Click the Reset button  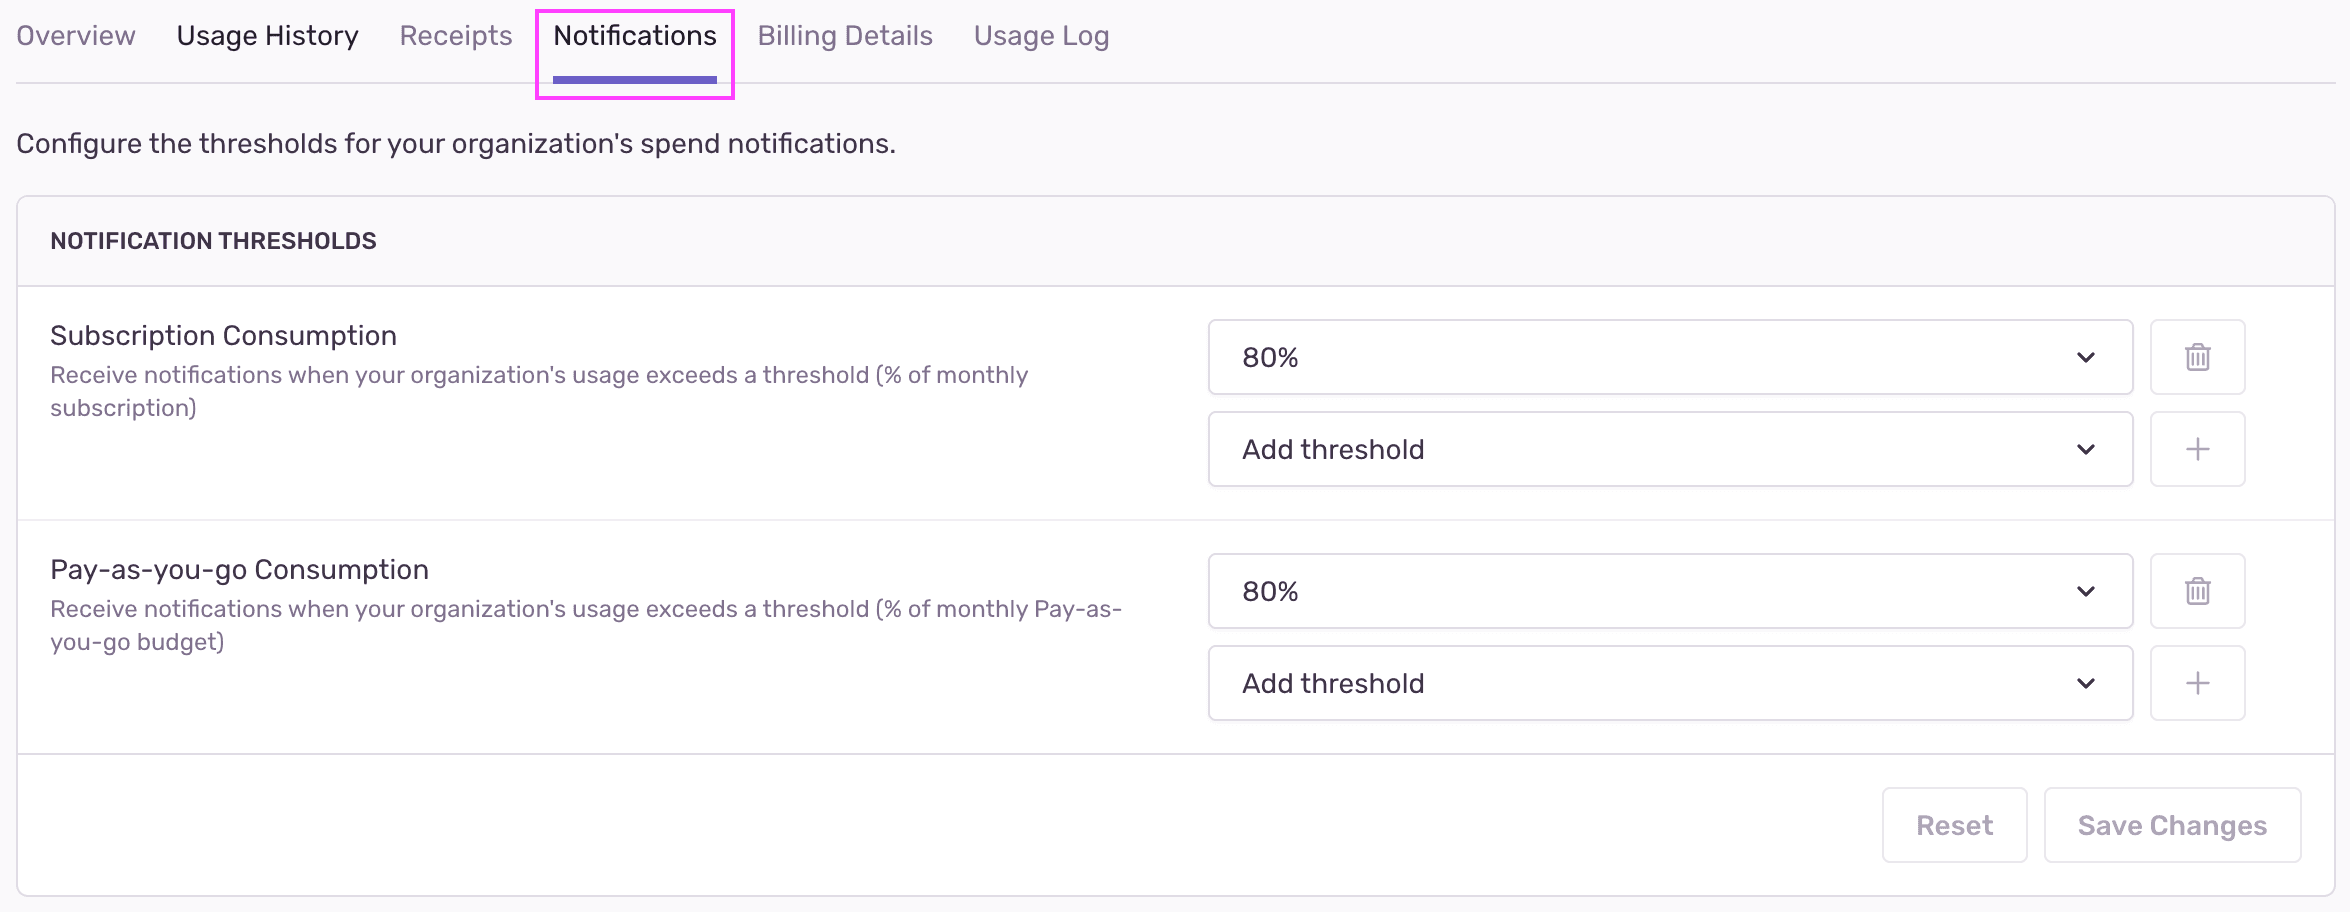(1954, 824)
